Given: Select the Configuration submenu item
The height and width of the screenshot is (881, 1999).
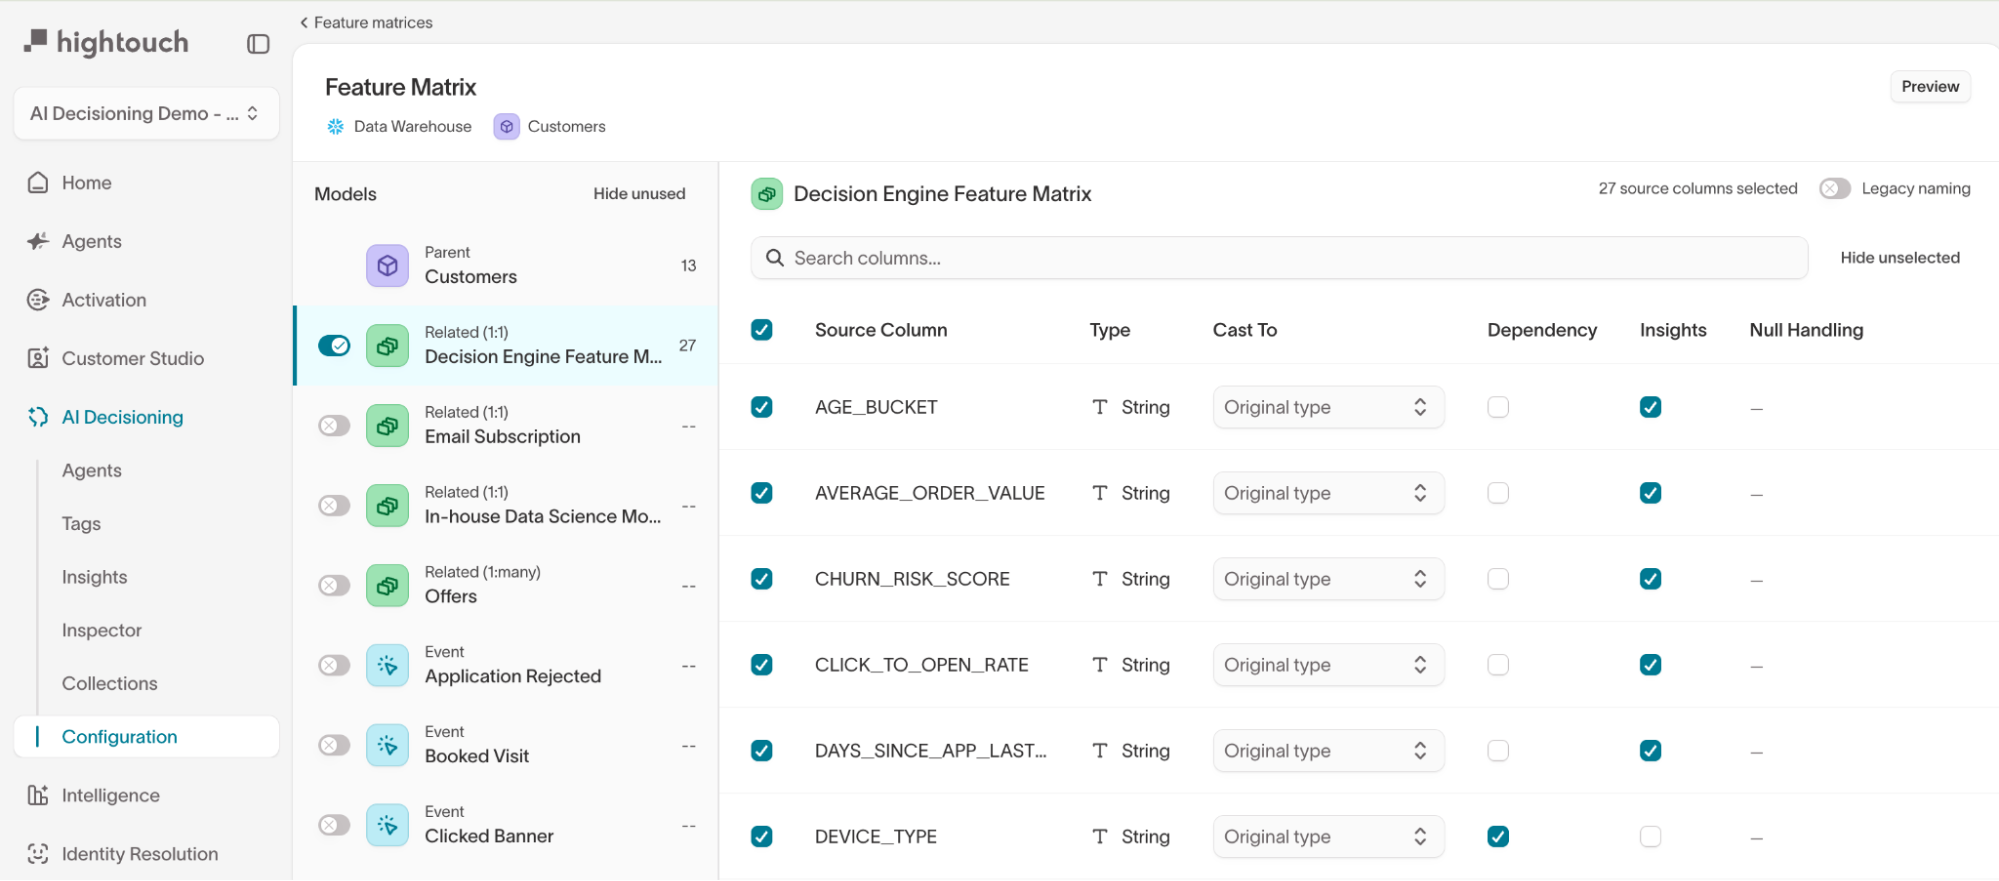Looking at the screenshot, I should click(146, 737).
